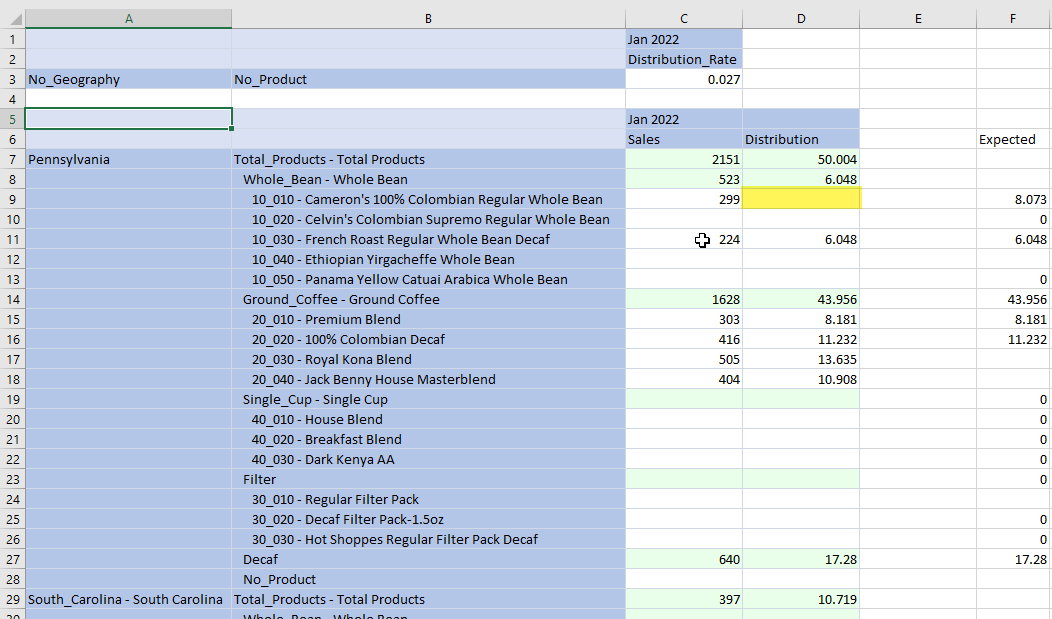
Task: Select column F header
Action: (1013, 19)
